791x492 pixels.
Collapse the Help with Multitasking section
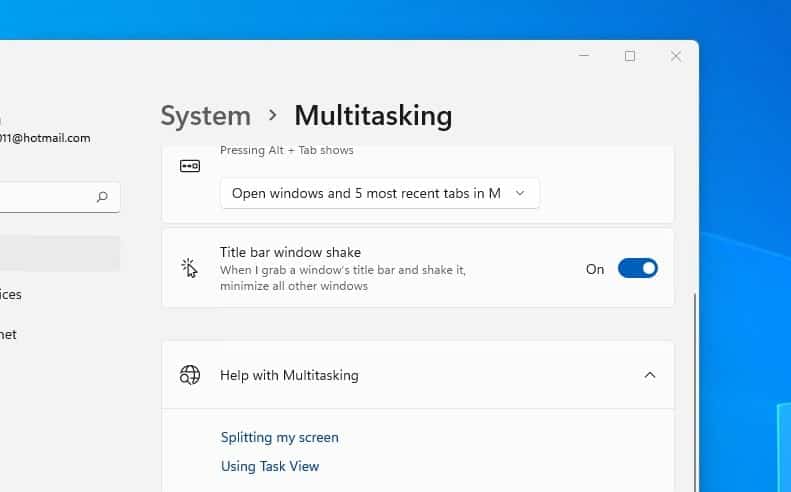(650, 375)
